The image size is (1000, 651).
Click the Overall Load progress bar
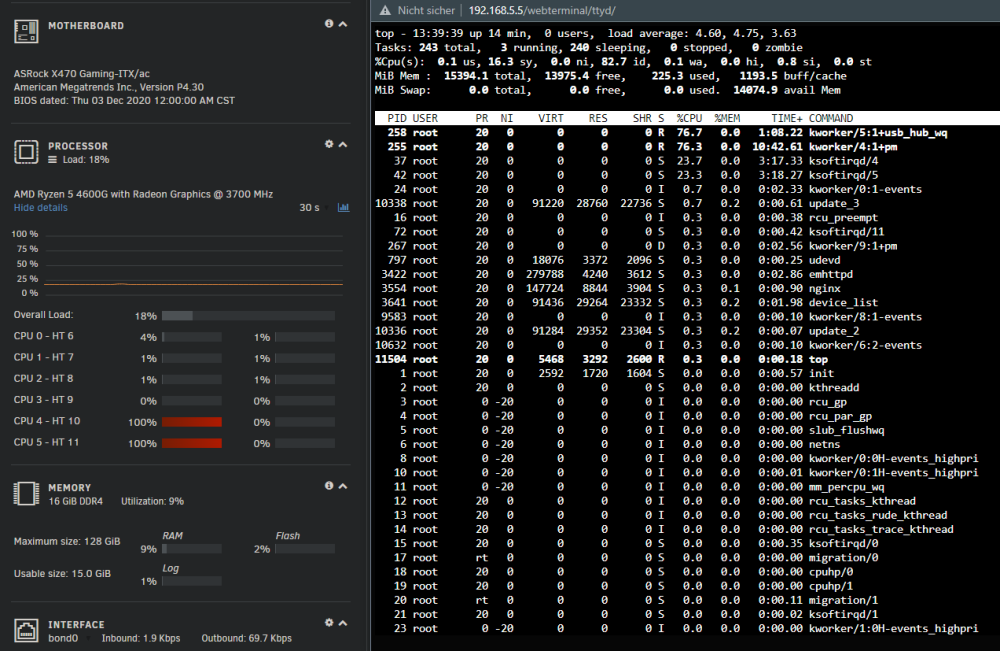248,316
